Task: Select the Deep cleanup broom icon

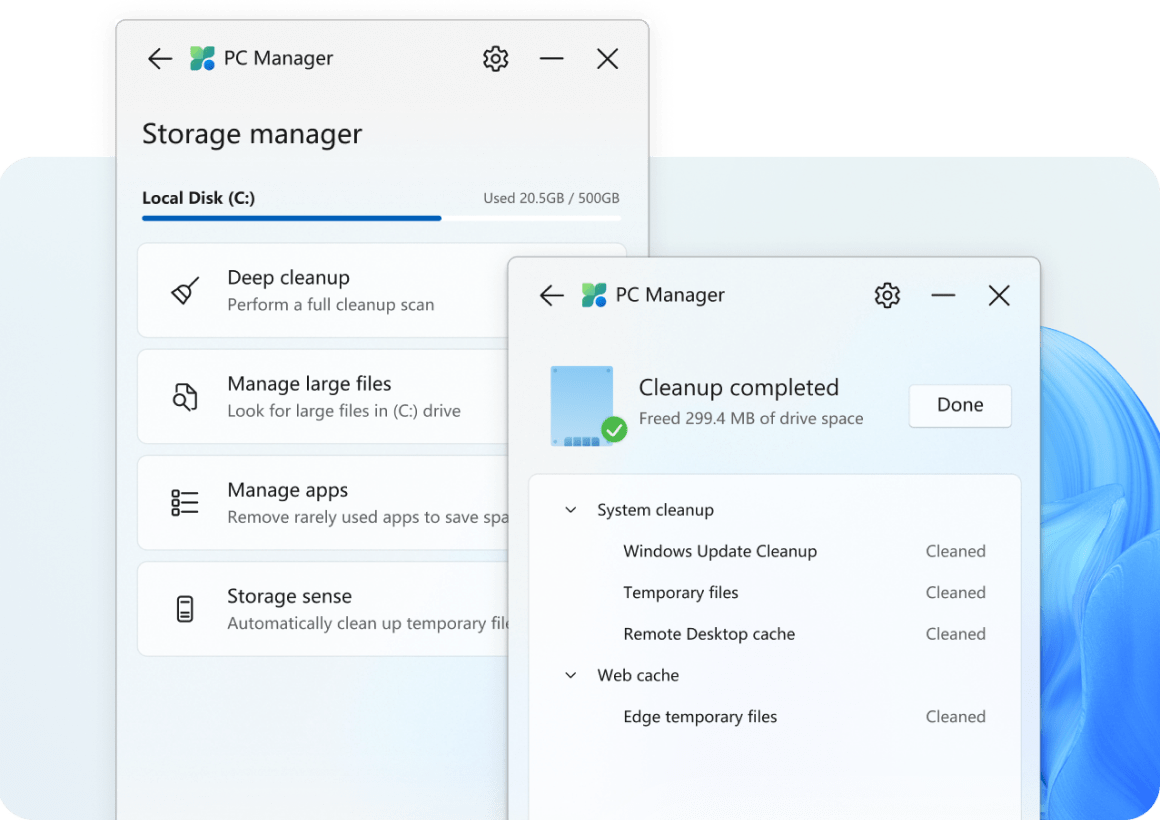Action: pos(184,290)
